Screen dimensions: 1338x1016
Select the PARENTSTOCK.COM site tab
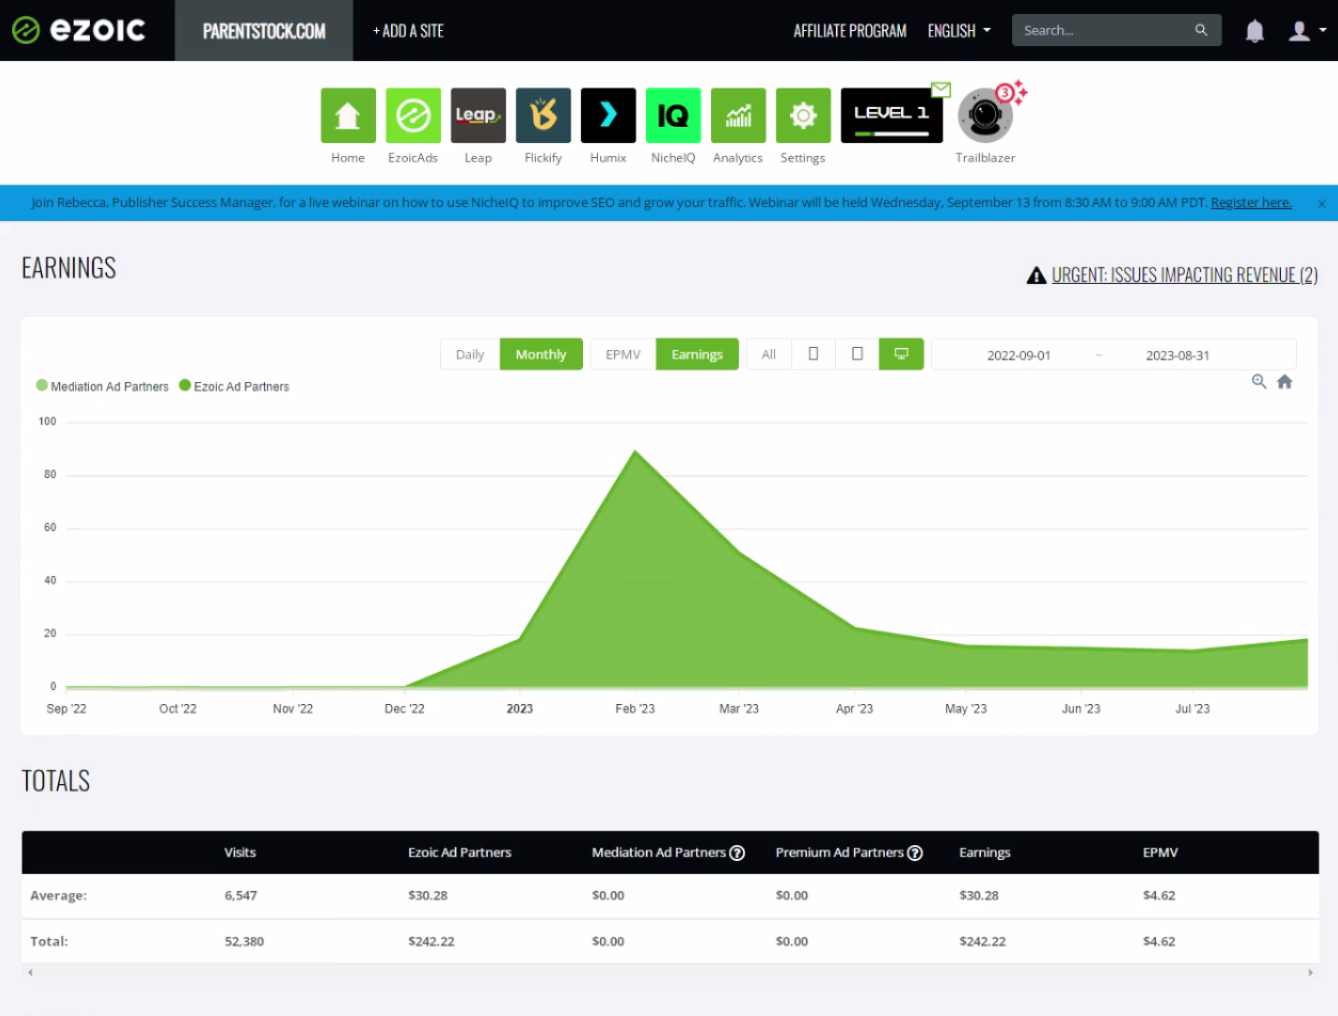click(264, 31)
